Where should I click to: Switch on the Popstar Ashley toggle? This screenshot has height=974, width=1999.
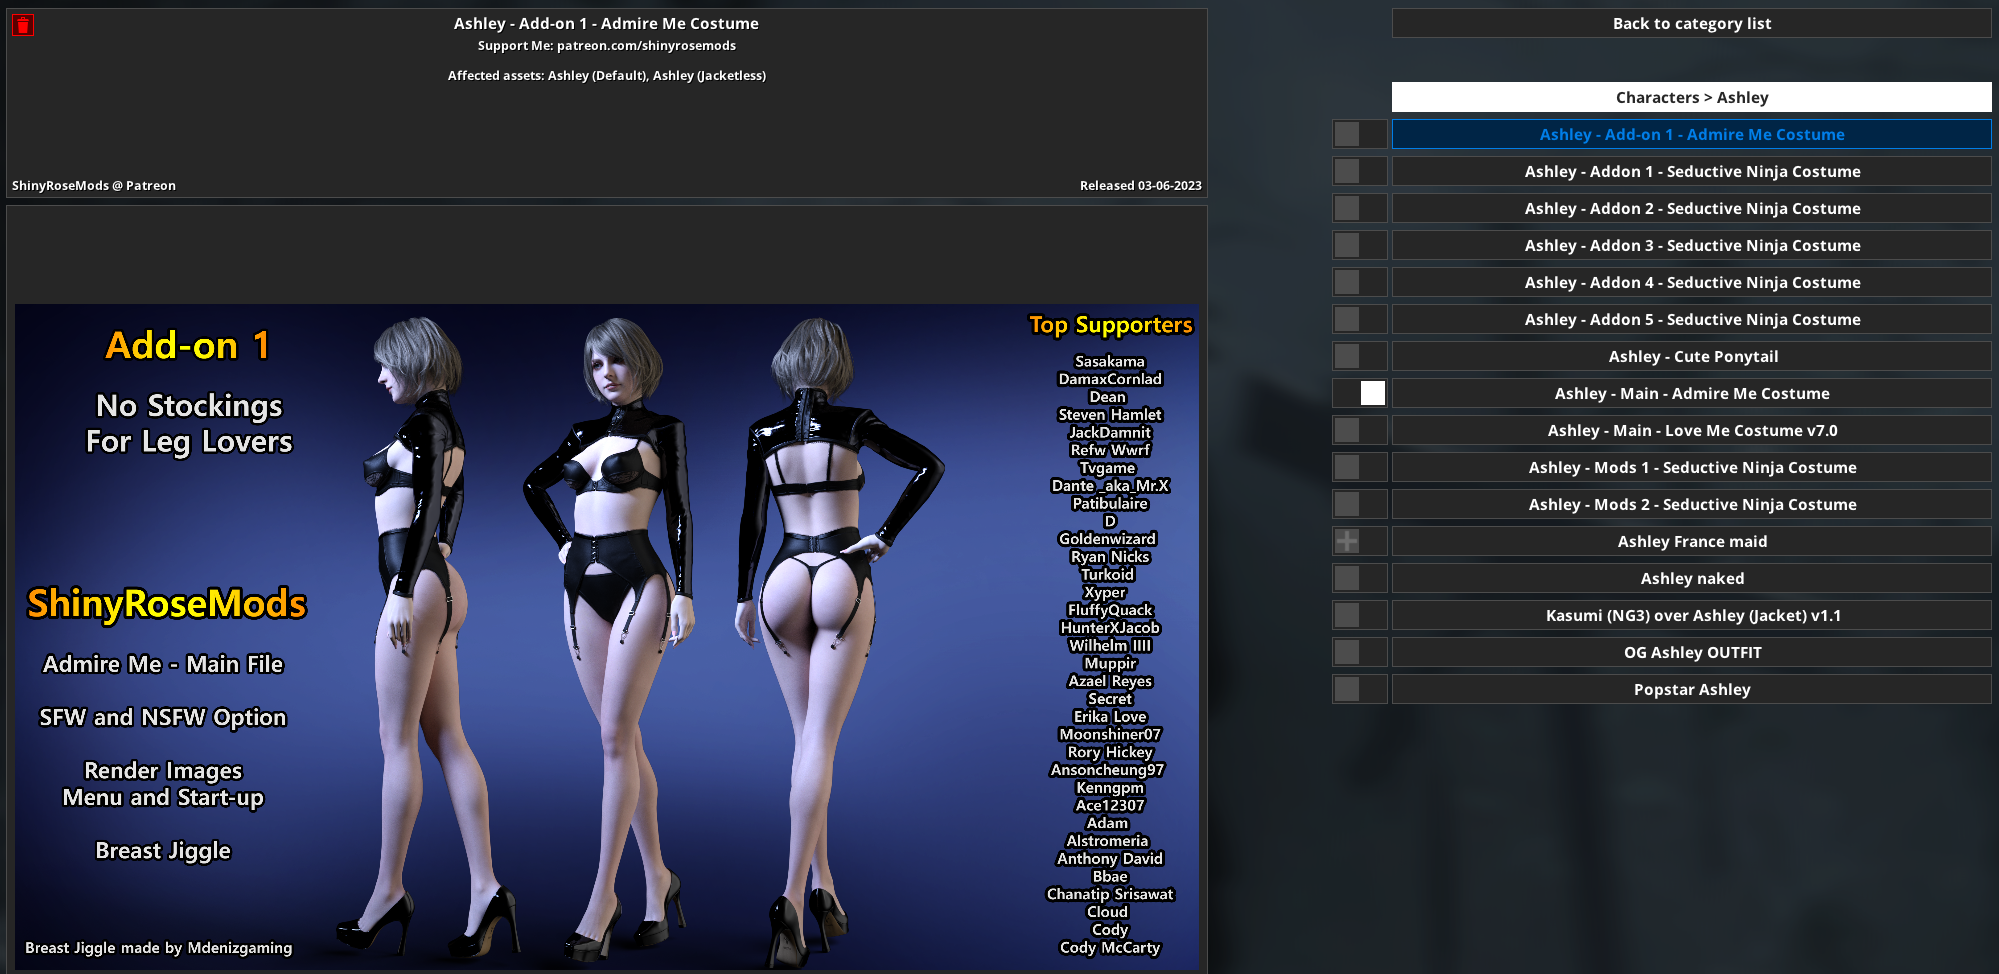click(1360, 689)
